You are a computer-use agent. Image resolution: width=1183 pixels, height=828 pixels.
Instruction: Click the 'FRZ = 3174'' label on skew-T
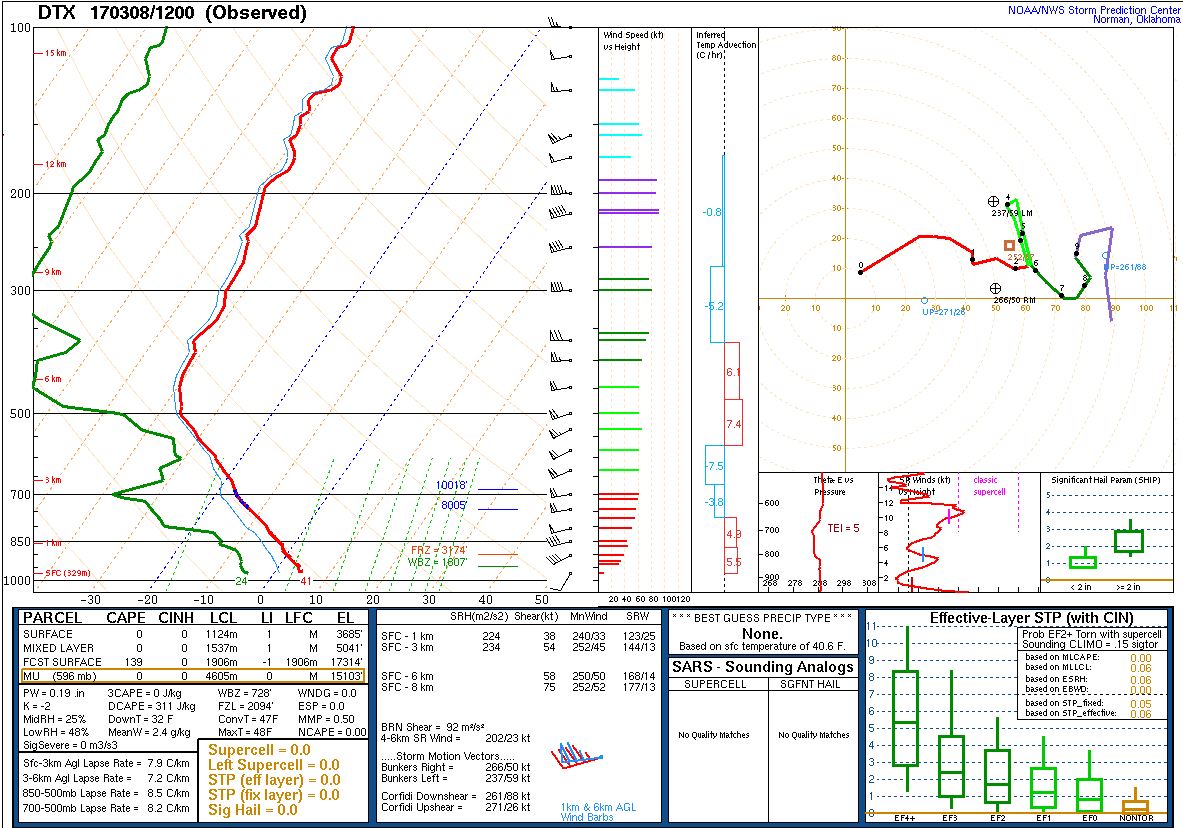tap(438, 550)
